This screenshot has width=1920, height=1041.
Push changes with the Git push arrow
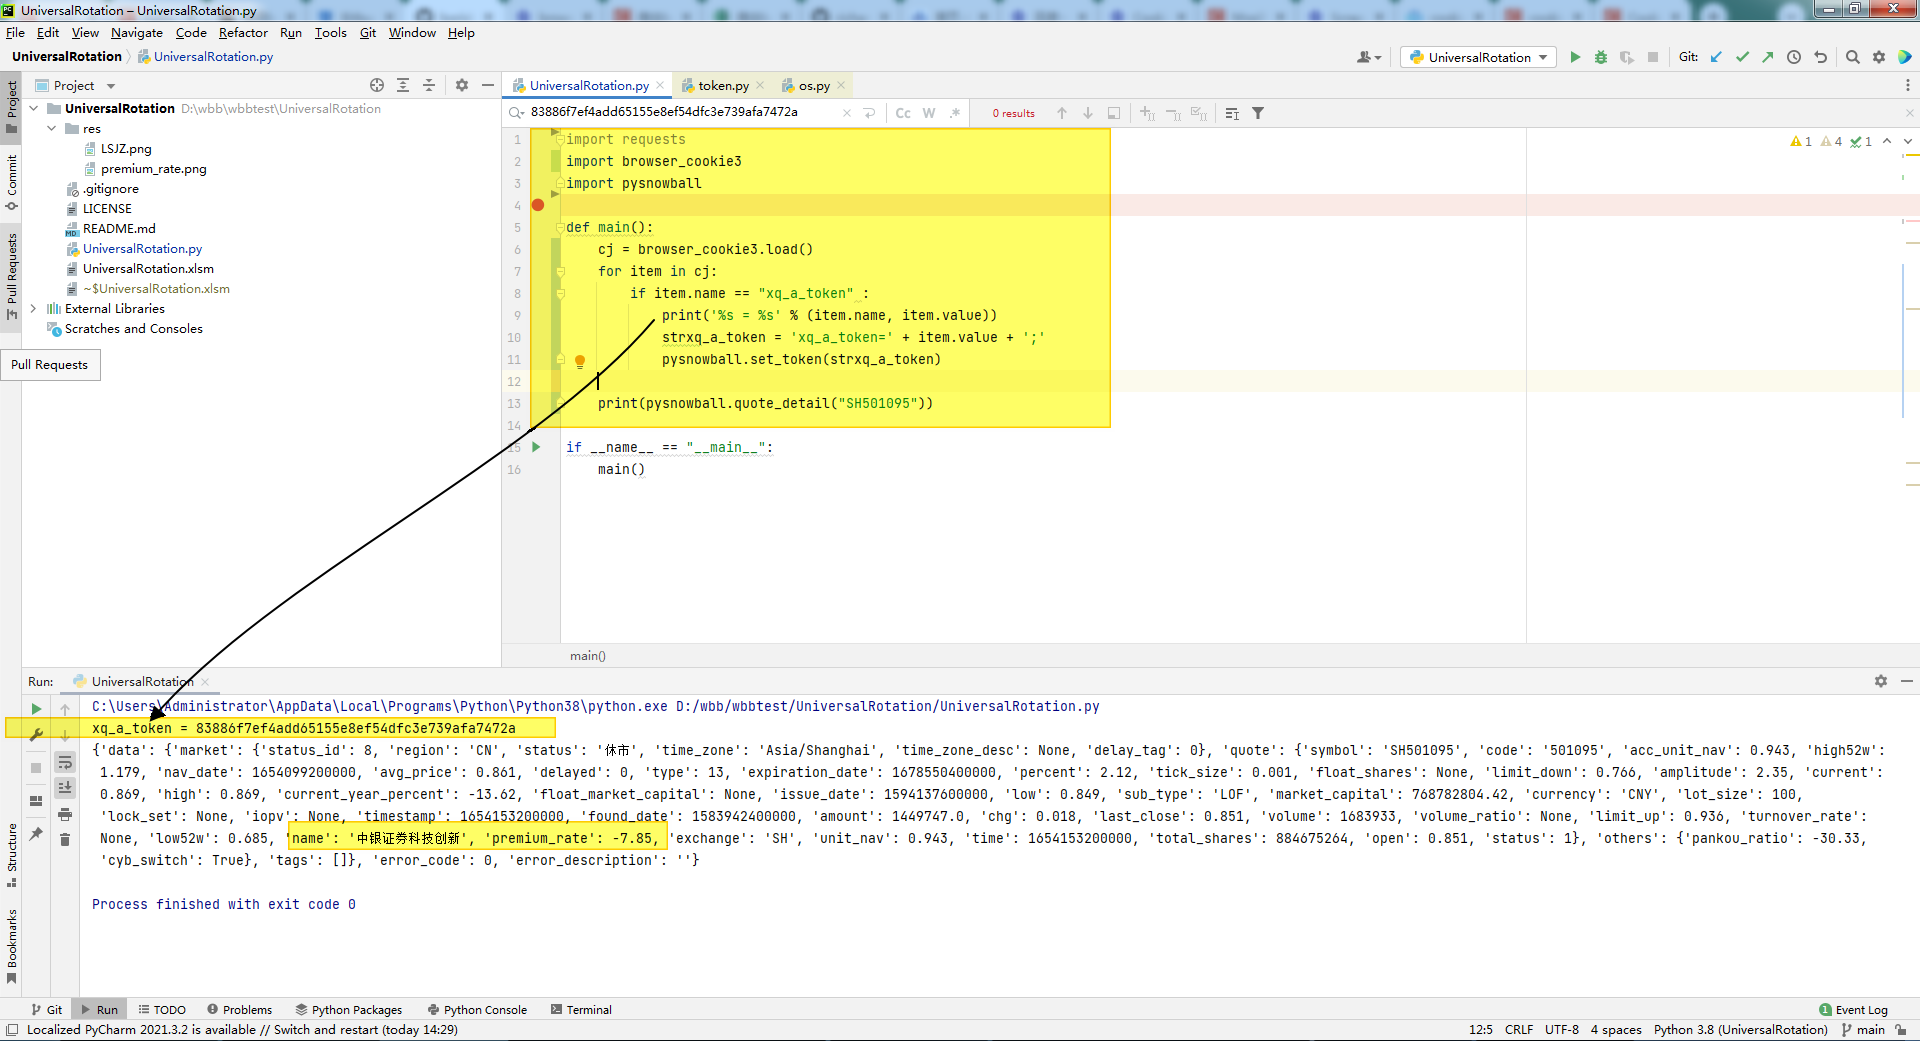(1768, 57)
